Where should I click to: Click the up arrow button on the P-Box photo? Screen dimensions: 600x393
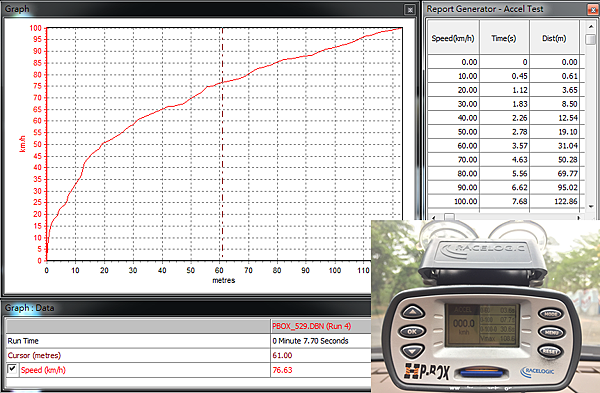412,311
